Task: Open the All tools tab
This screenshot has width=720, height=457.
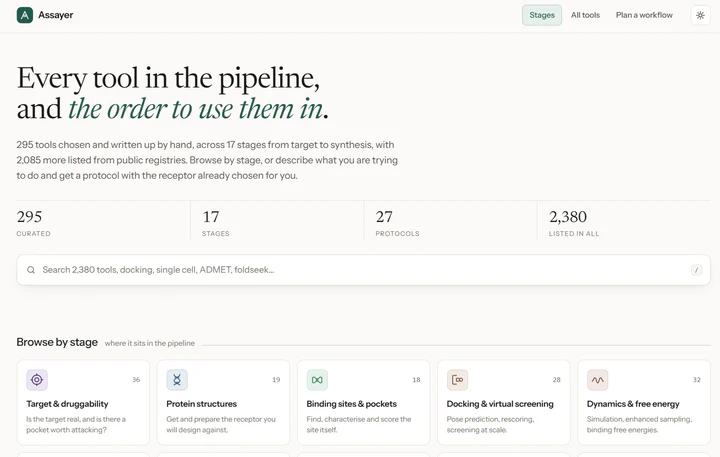Action: pos(585,15)
